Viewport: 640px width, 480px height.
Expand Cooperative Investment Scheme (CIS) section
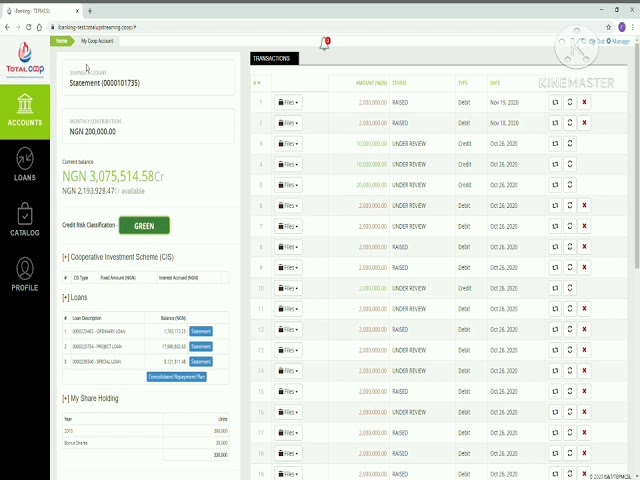[118, 257]
